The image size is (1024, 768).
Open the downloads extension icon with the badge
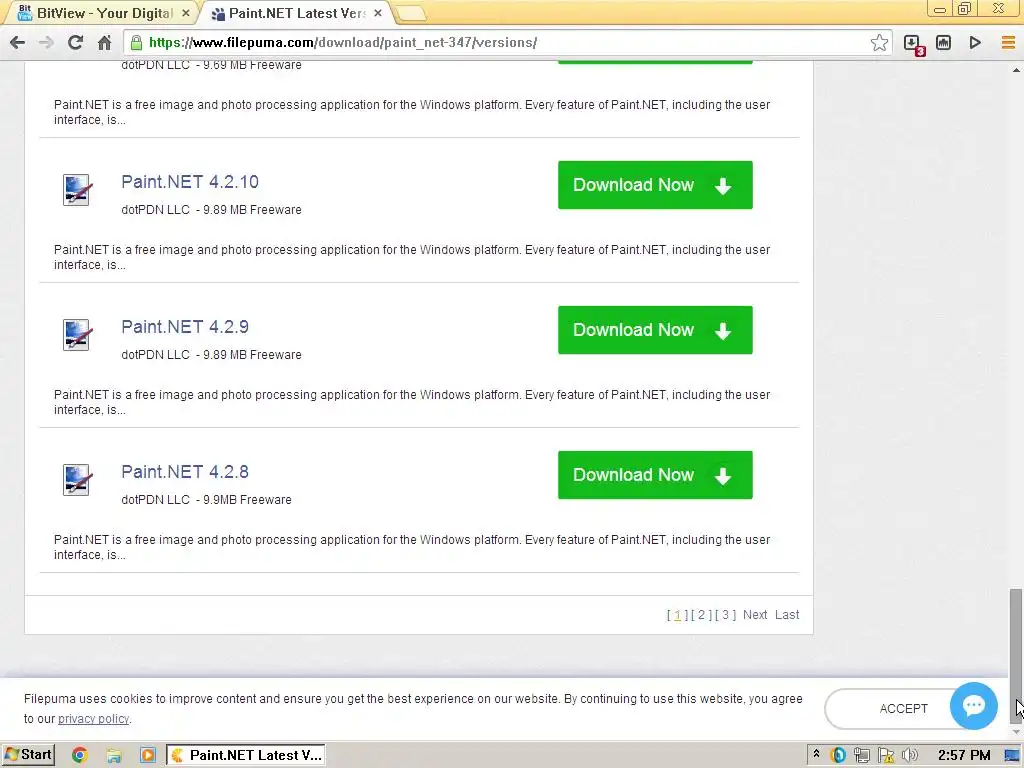[914, 44]
